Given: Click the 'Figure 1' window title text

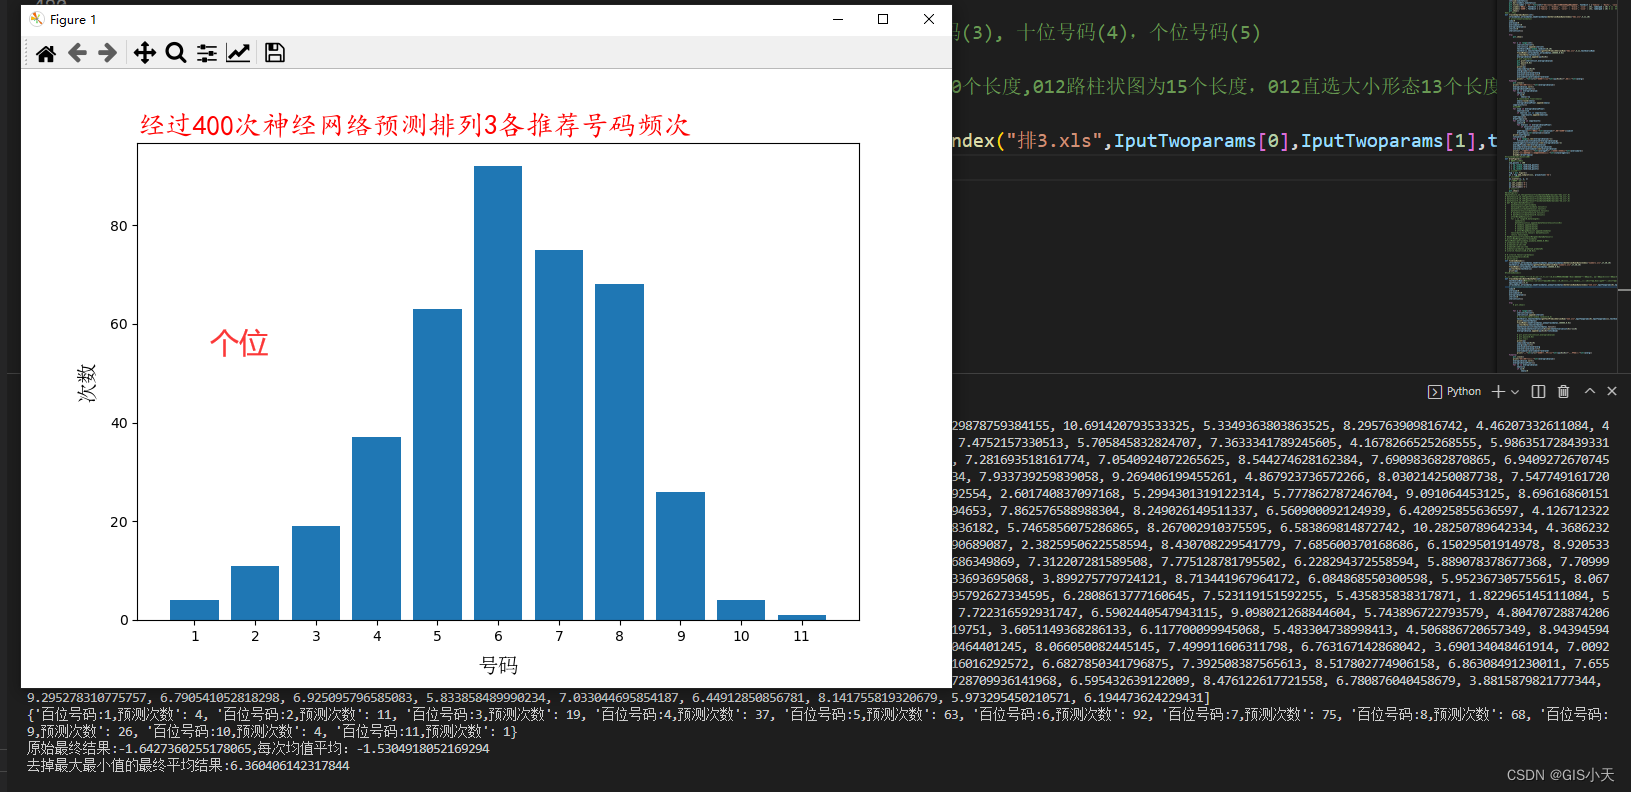Looking at the screenshot, I should pos(73,19).
